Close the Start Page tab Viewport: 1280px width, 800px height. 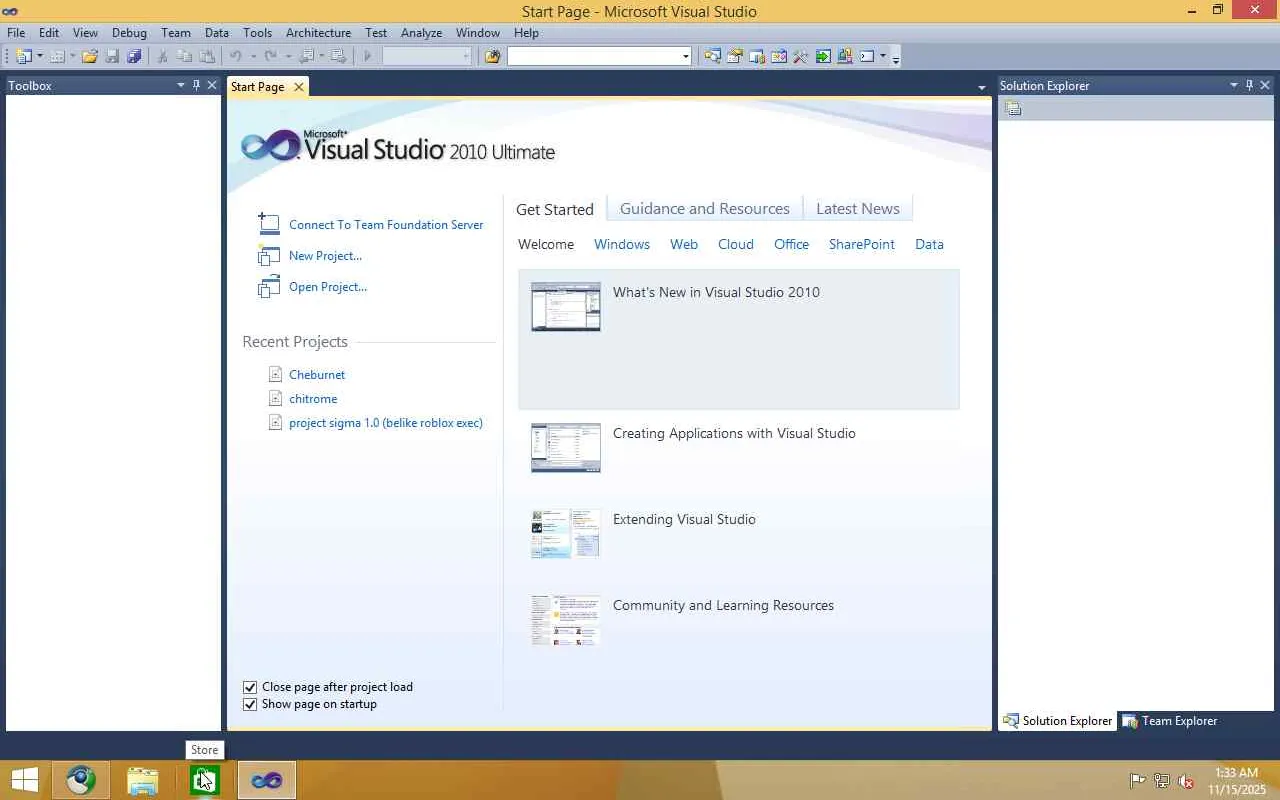pyautogui.click(x=298, y=87)
